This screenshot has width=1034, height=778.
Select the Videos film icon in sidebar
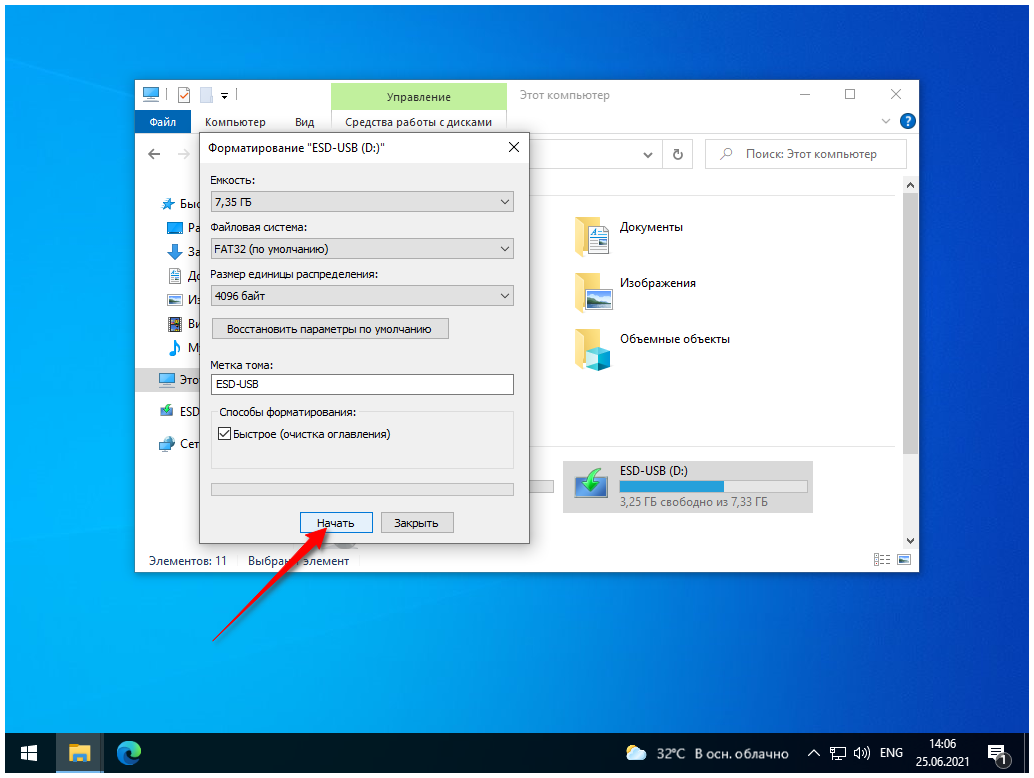point(175,324)
